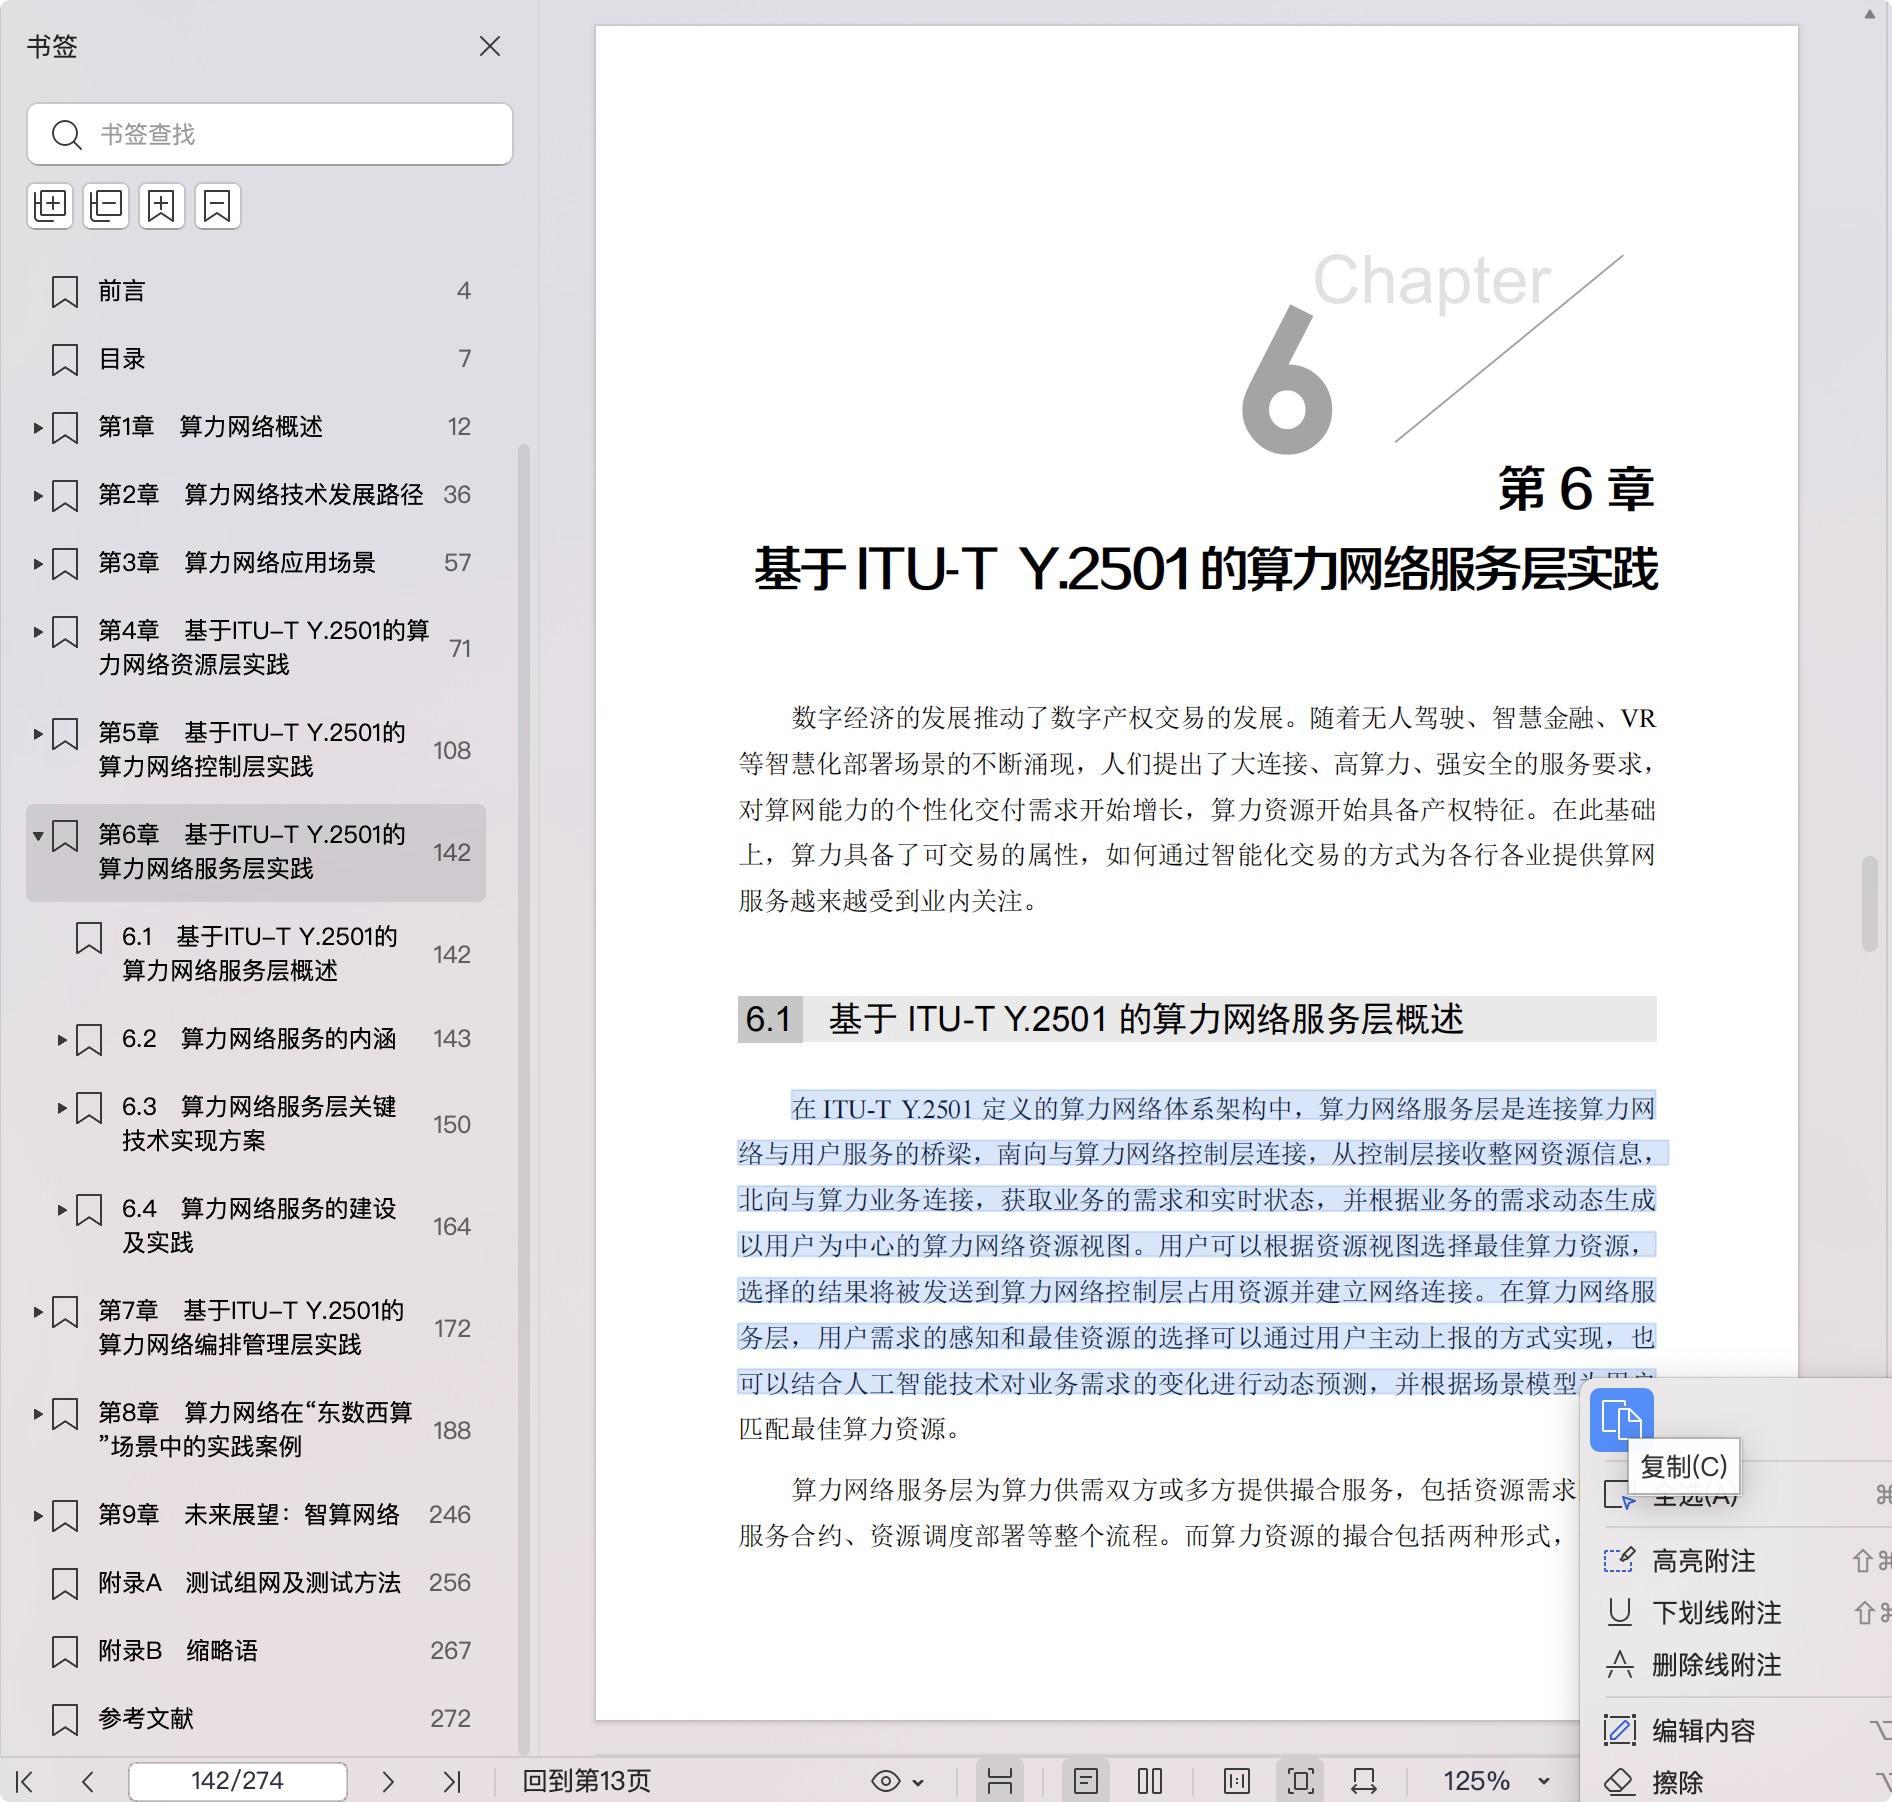Viewport: 1892px width, 1802px height.
Task: Click 回到第13页 link
Action: (x=587, y=1781)
